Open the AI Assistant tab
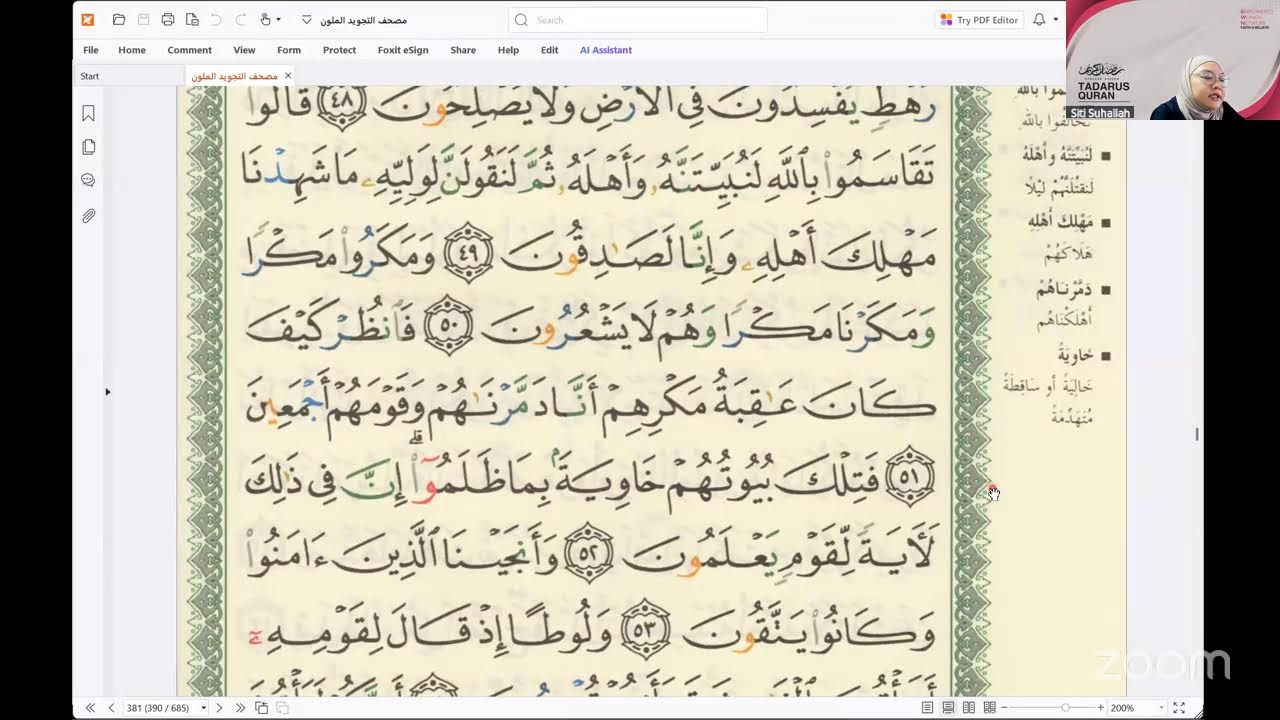 point(606,50)
